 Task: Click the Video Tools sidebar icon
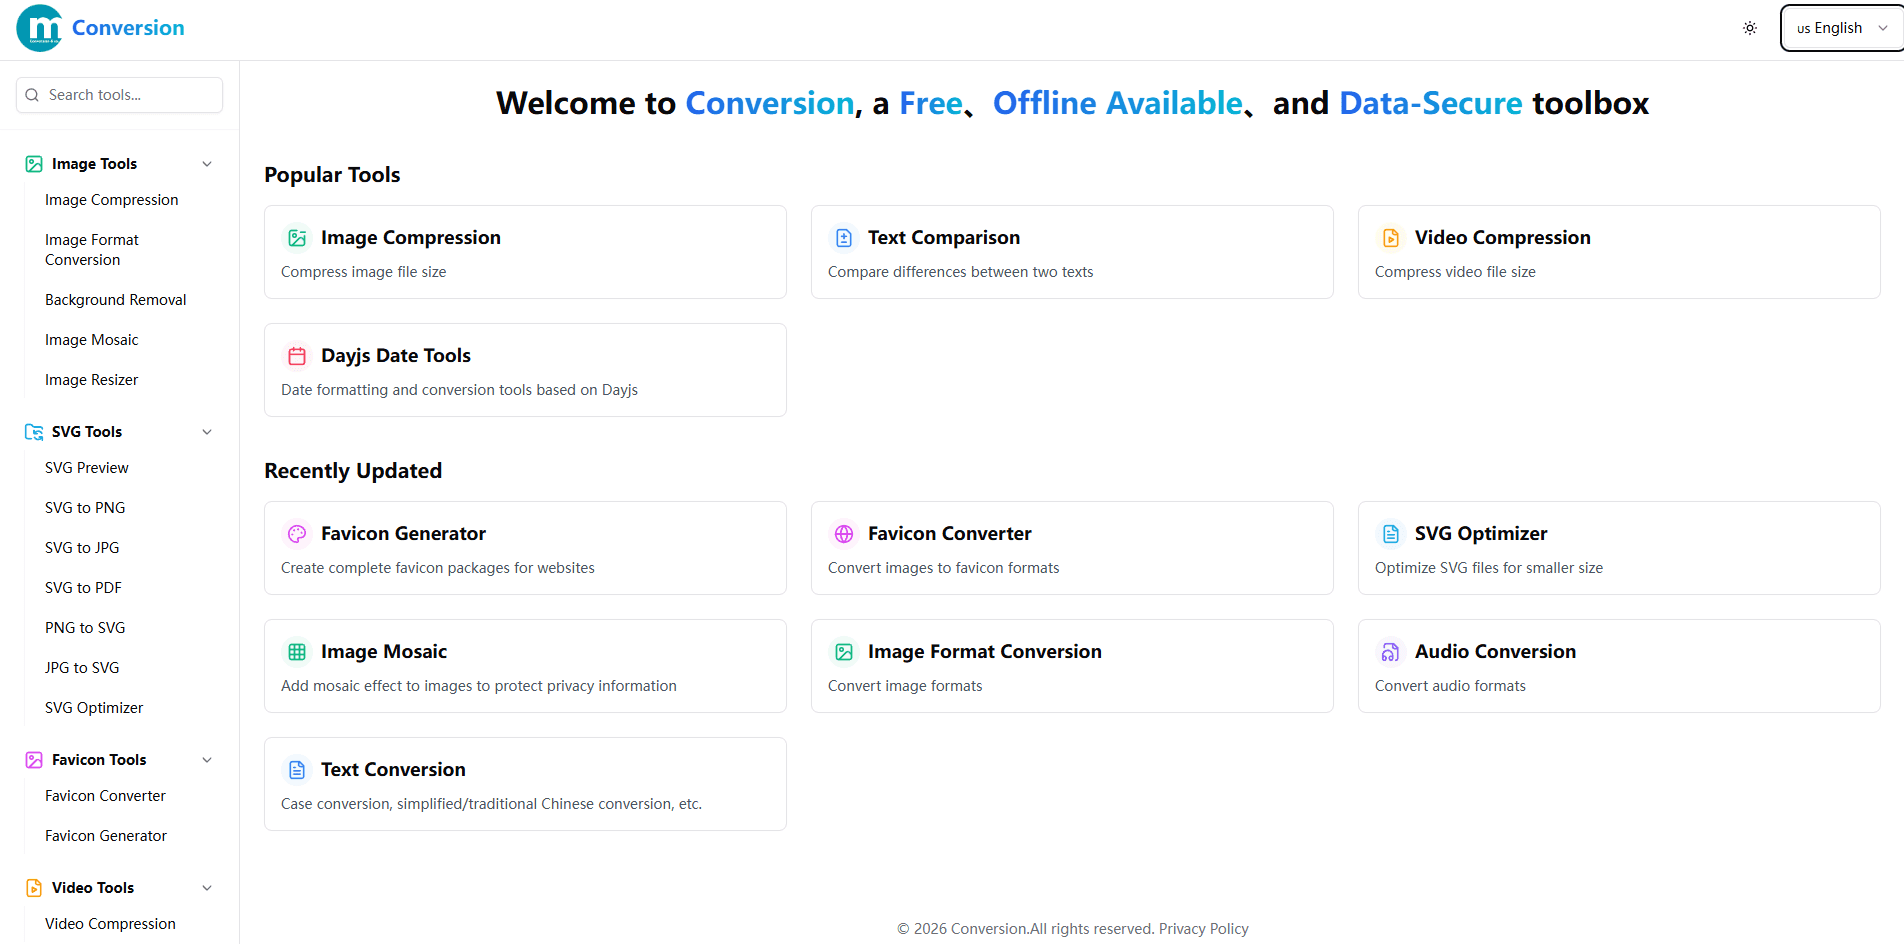click(34, 888)
